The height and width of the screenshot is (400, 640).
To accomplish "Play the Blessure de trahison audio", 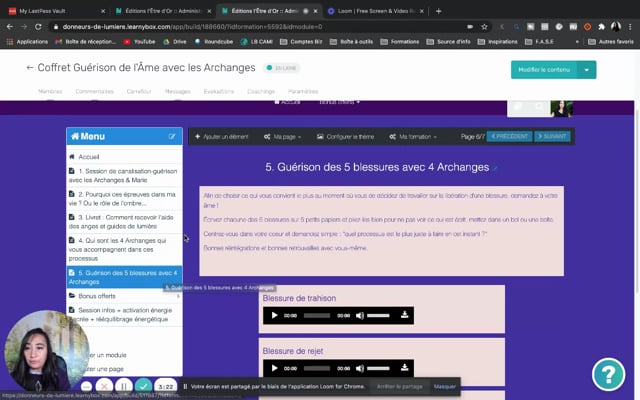I will [274, 316].
